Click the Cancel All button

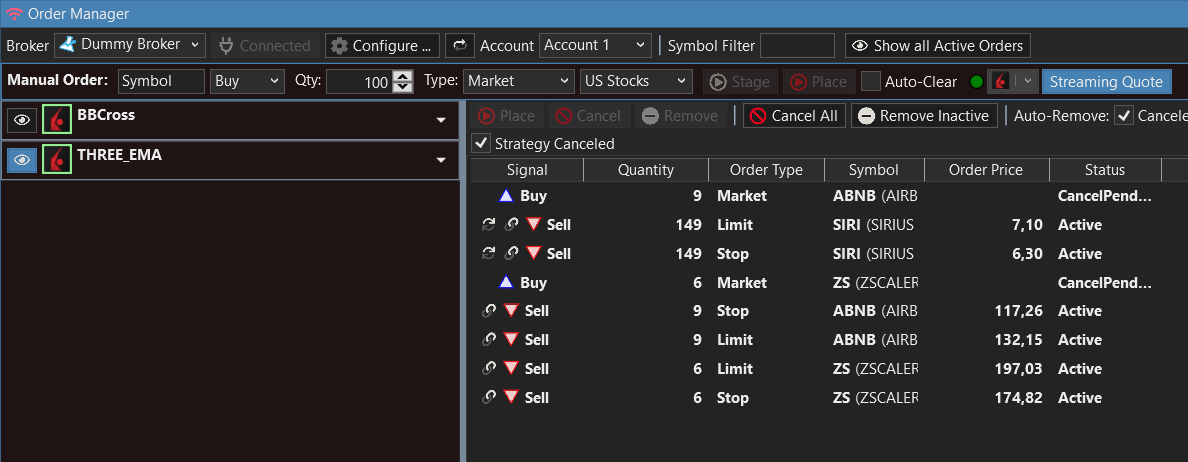pyautogui.click(x=794, y=116)
